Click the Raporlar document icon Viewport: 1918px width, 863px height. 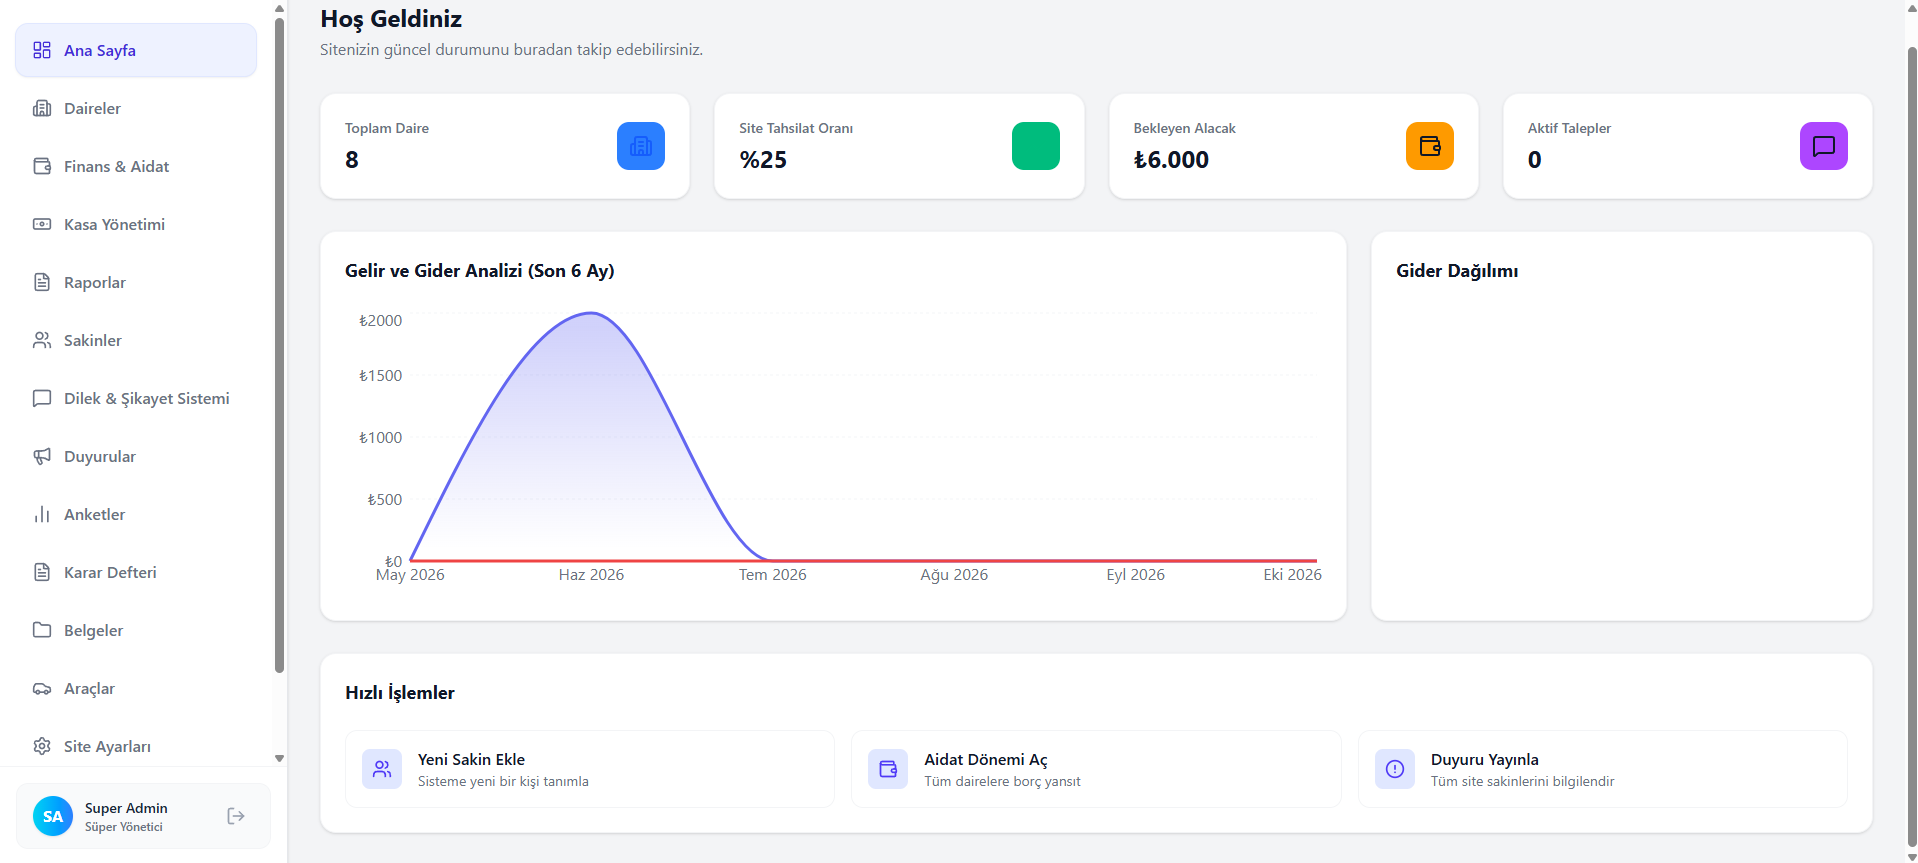[42, 282]
